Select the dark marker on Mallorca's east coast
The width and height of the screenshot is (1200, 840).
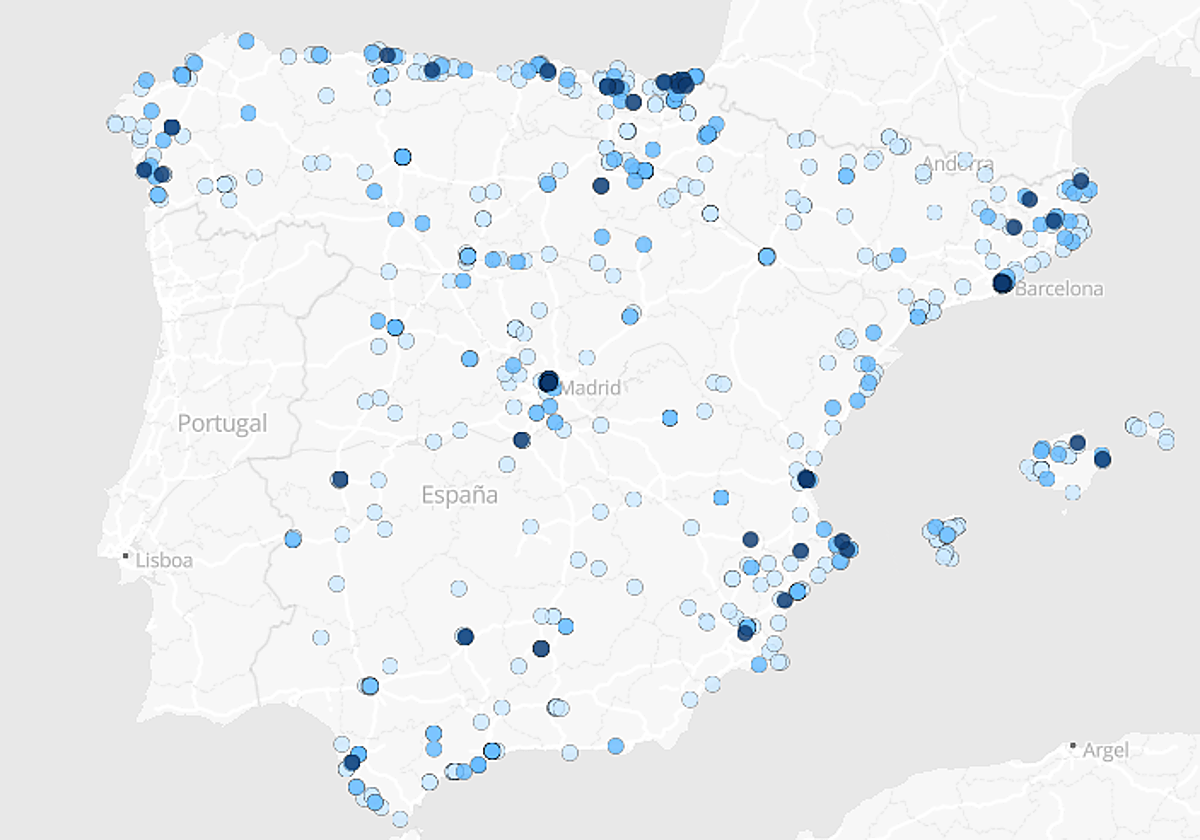click(1102, 459)
